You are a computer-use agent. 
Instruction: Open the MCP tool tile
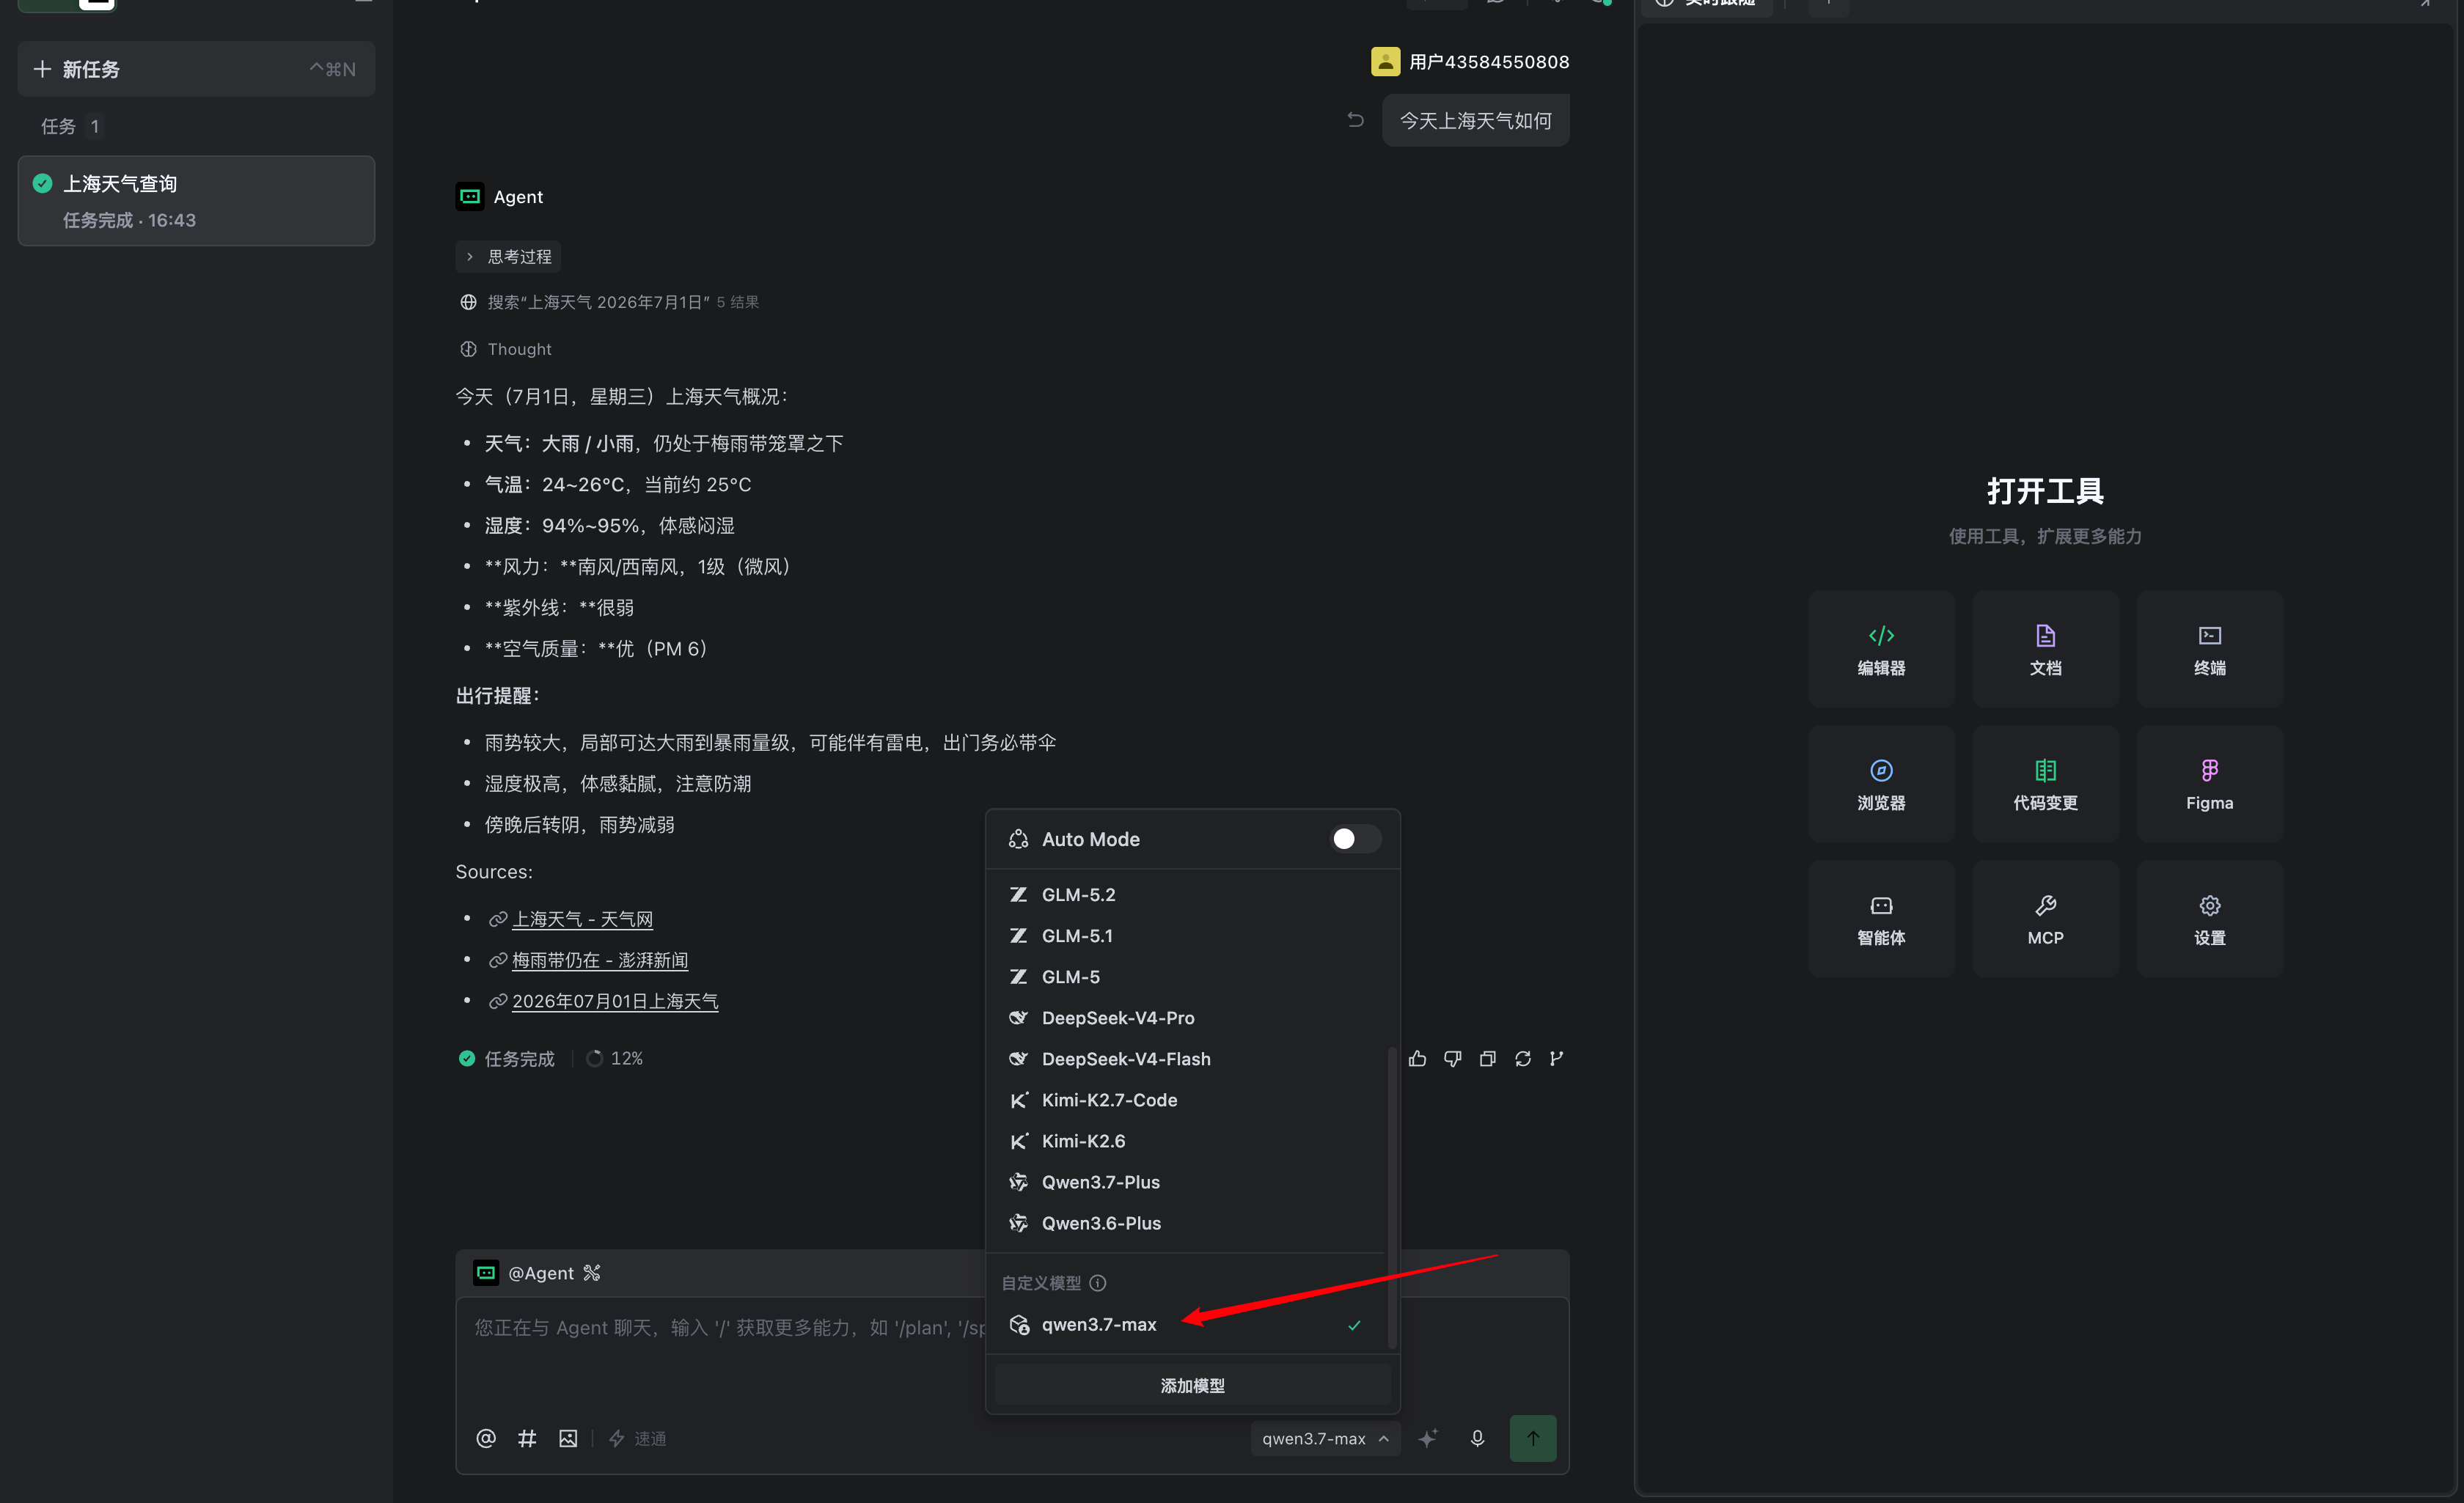pos(2045,919)
